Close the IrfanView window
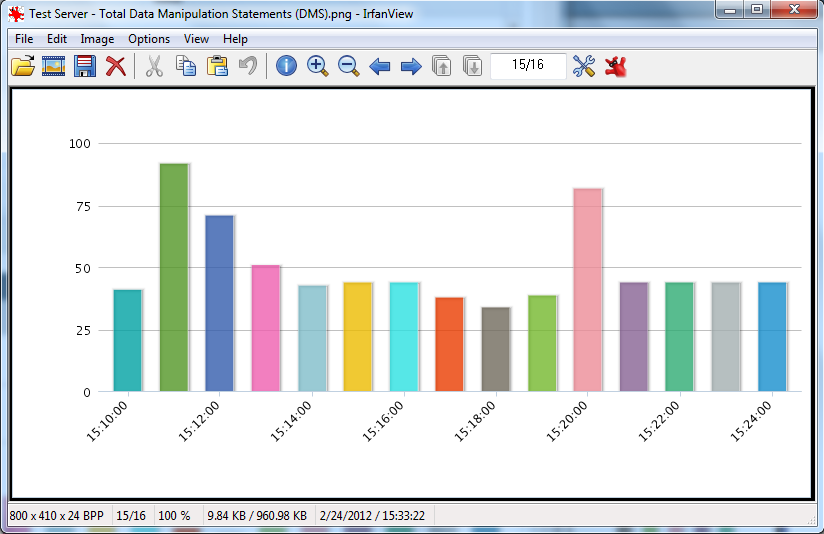This screenshot has width=824, height=534. (795, 9)
